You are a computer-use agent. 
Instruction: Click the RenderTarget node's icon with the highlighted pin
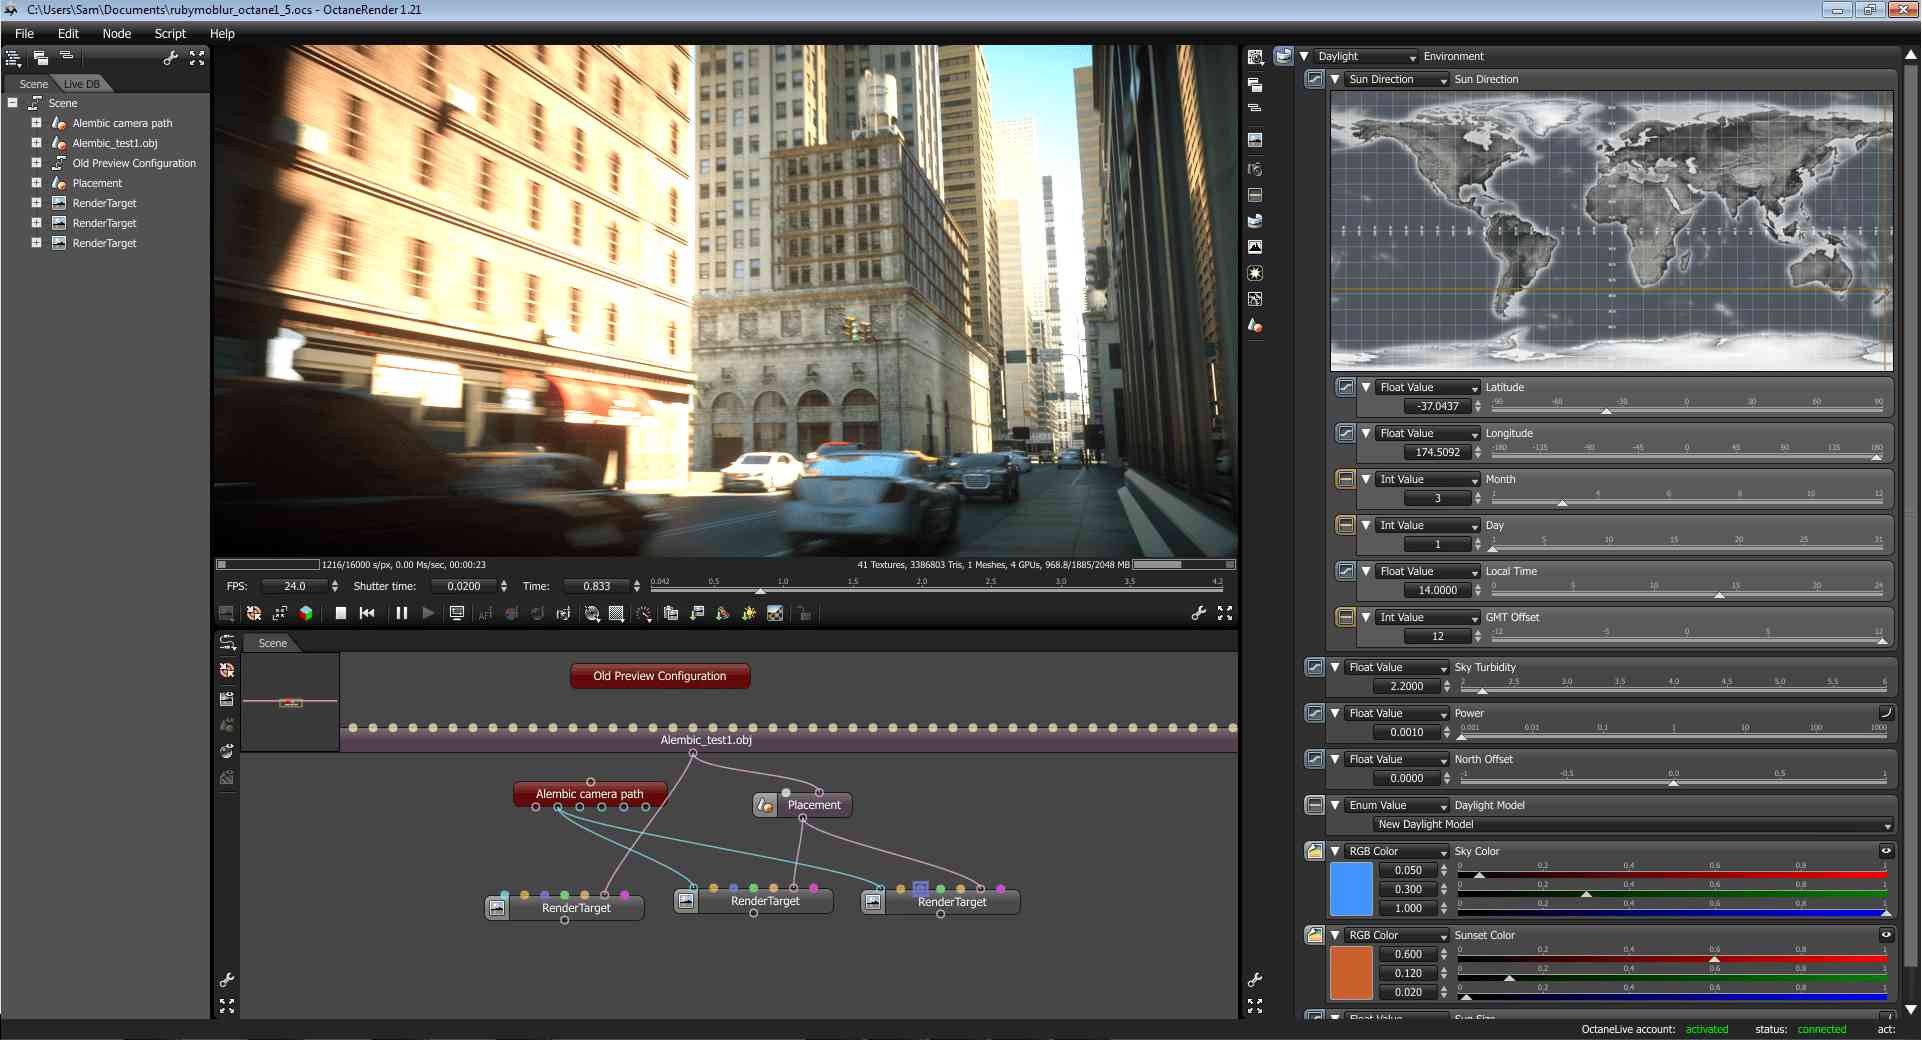[x=873, y=901]
